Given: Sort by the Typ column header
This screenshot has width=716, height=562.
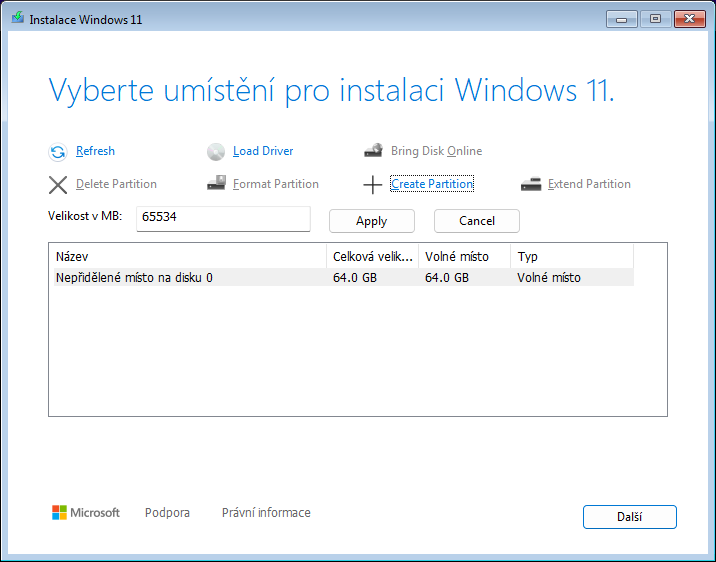Looking at the screenshot, I should point(572,257).
